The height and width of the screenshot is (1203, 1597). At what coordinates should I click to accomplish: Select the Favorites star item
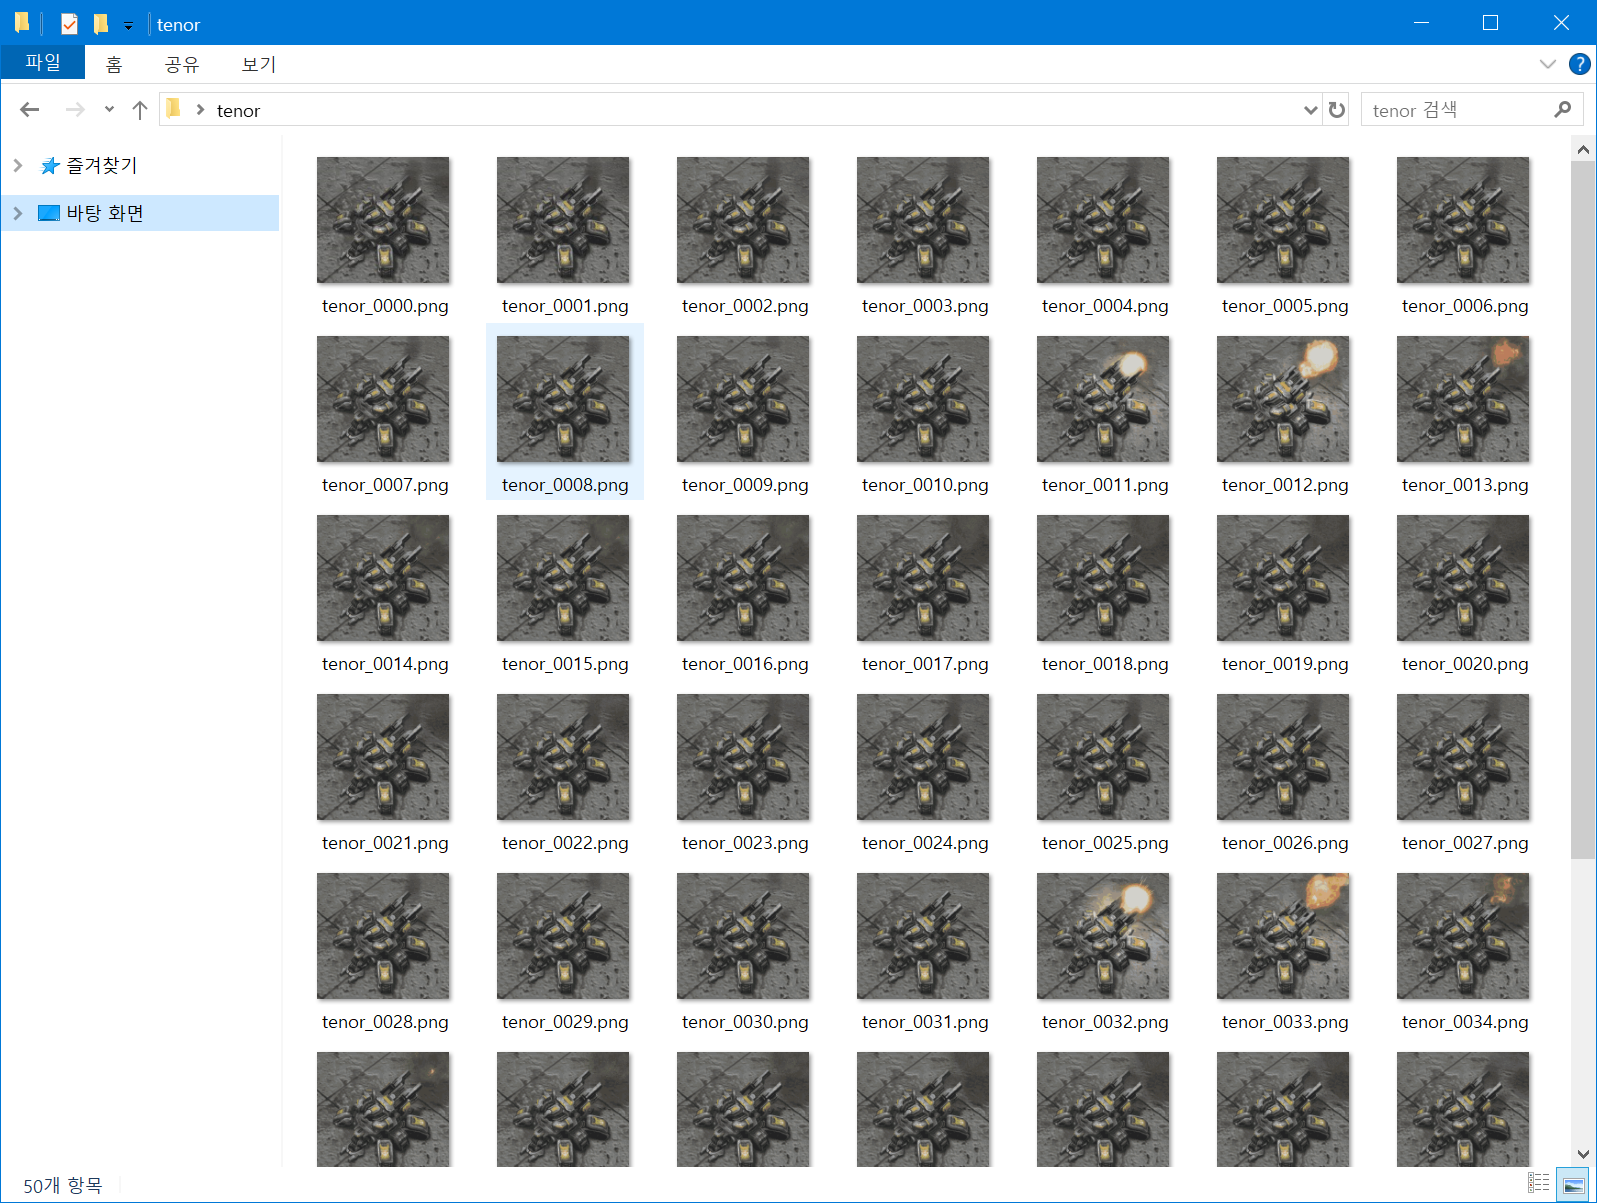[x=88, y=166]
